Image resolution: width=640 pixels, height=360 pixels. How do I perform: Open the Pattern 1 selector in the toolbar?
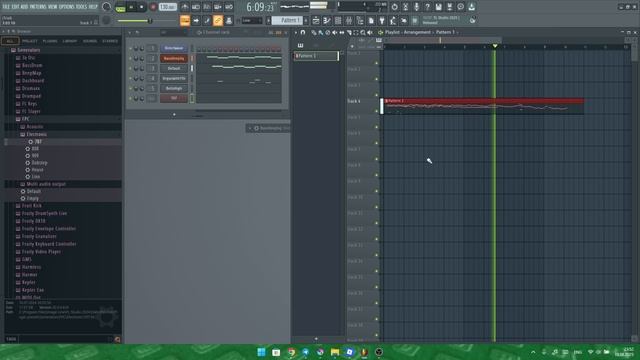287,20
